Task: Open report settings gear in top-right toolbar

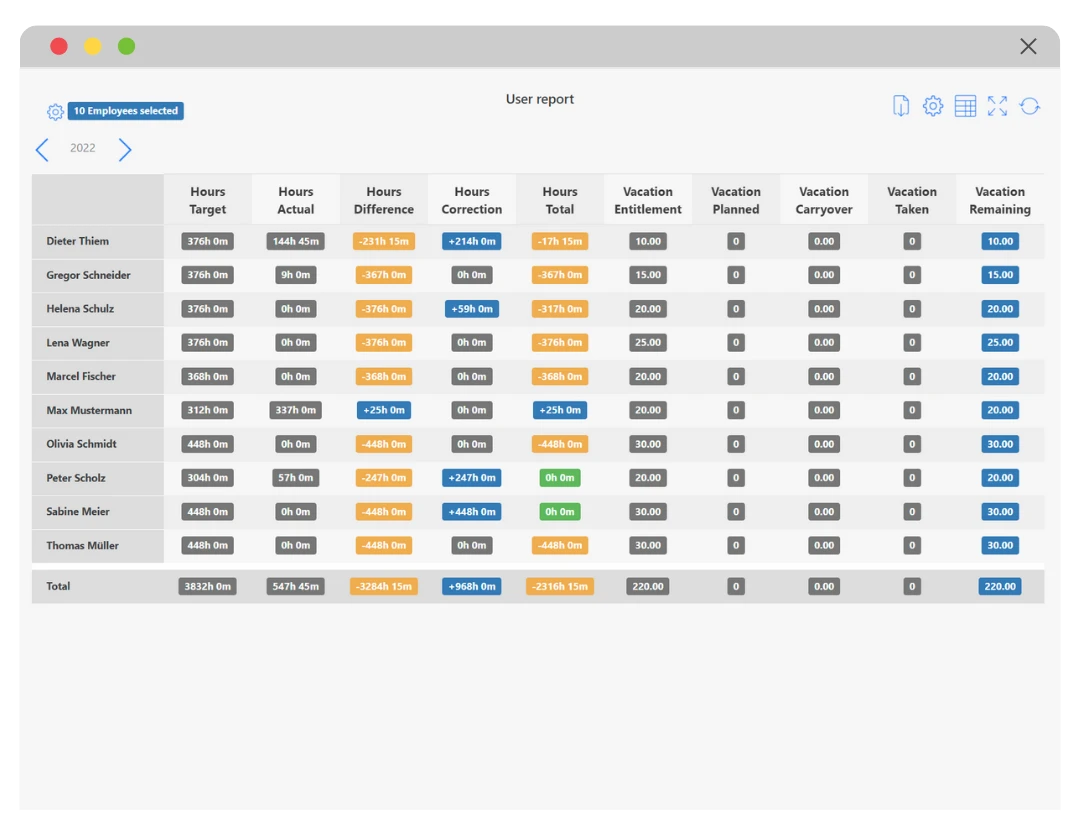Action: click(933, 106)
